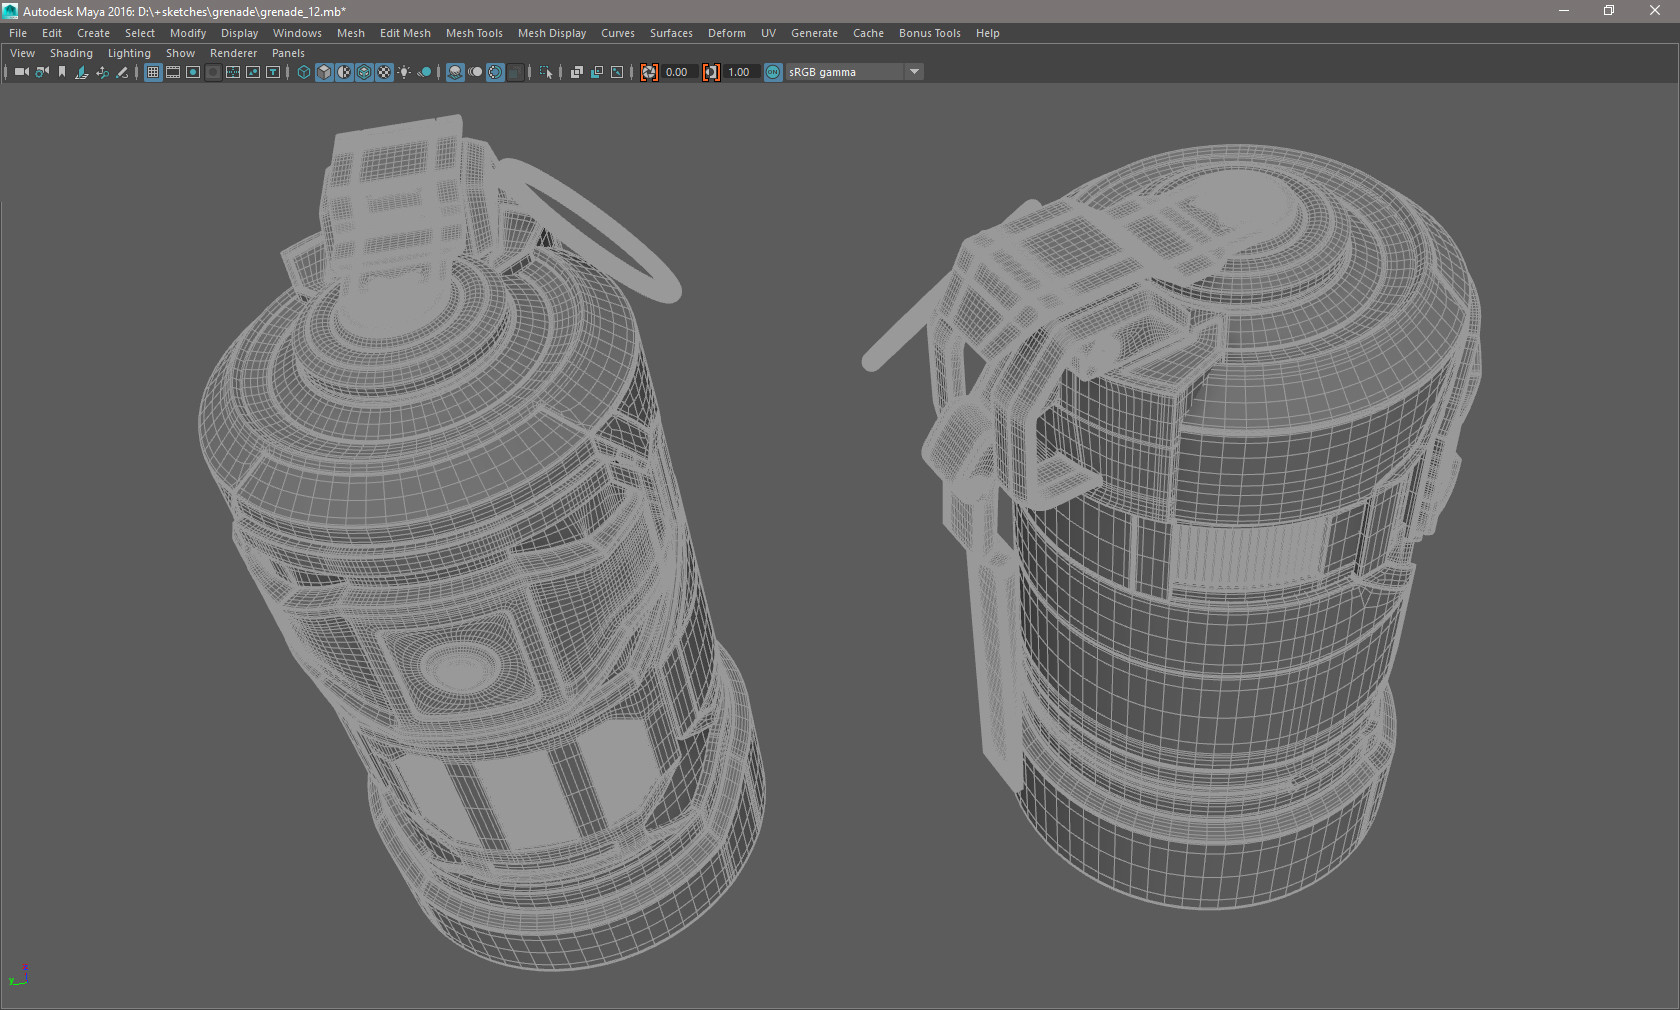Toggle color management ON button

[773, 72]
